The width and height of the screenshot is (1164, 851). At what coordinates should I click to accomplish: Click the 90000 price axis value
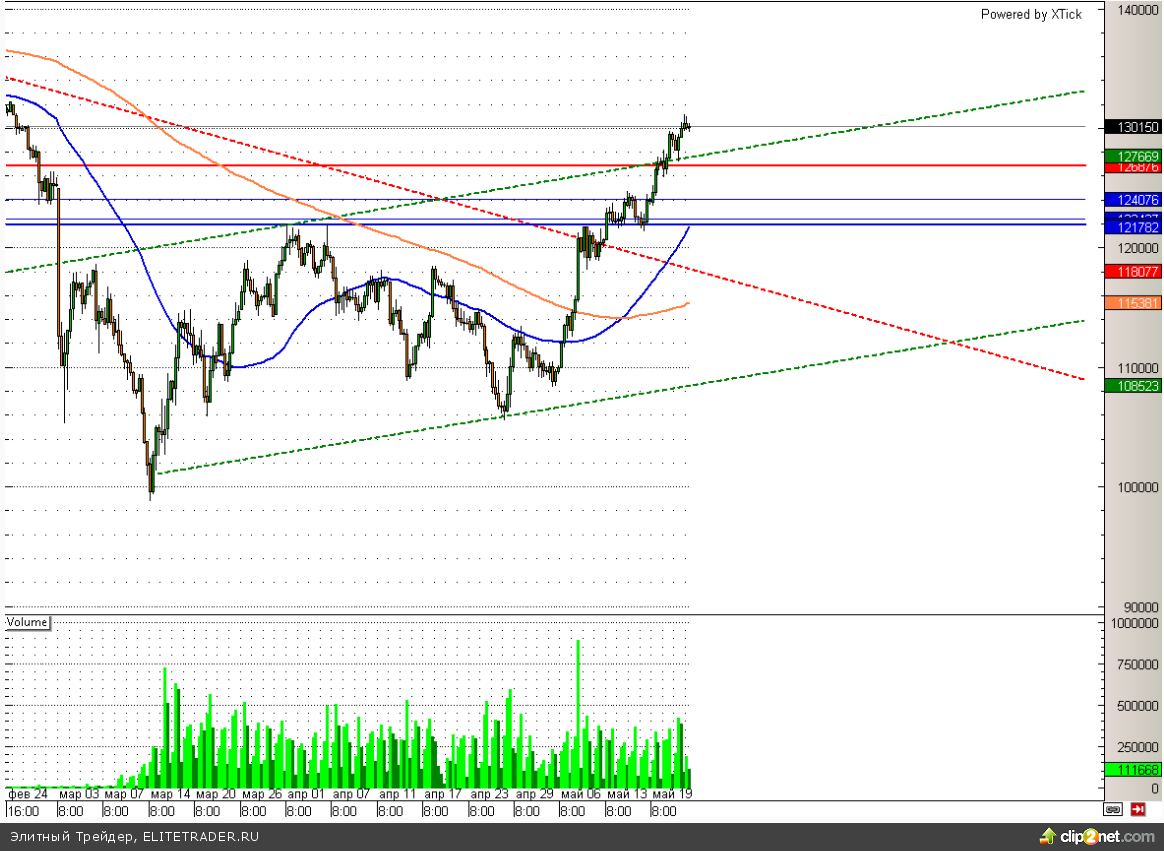click(x=1140, y=607)
